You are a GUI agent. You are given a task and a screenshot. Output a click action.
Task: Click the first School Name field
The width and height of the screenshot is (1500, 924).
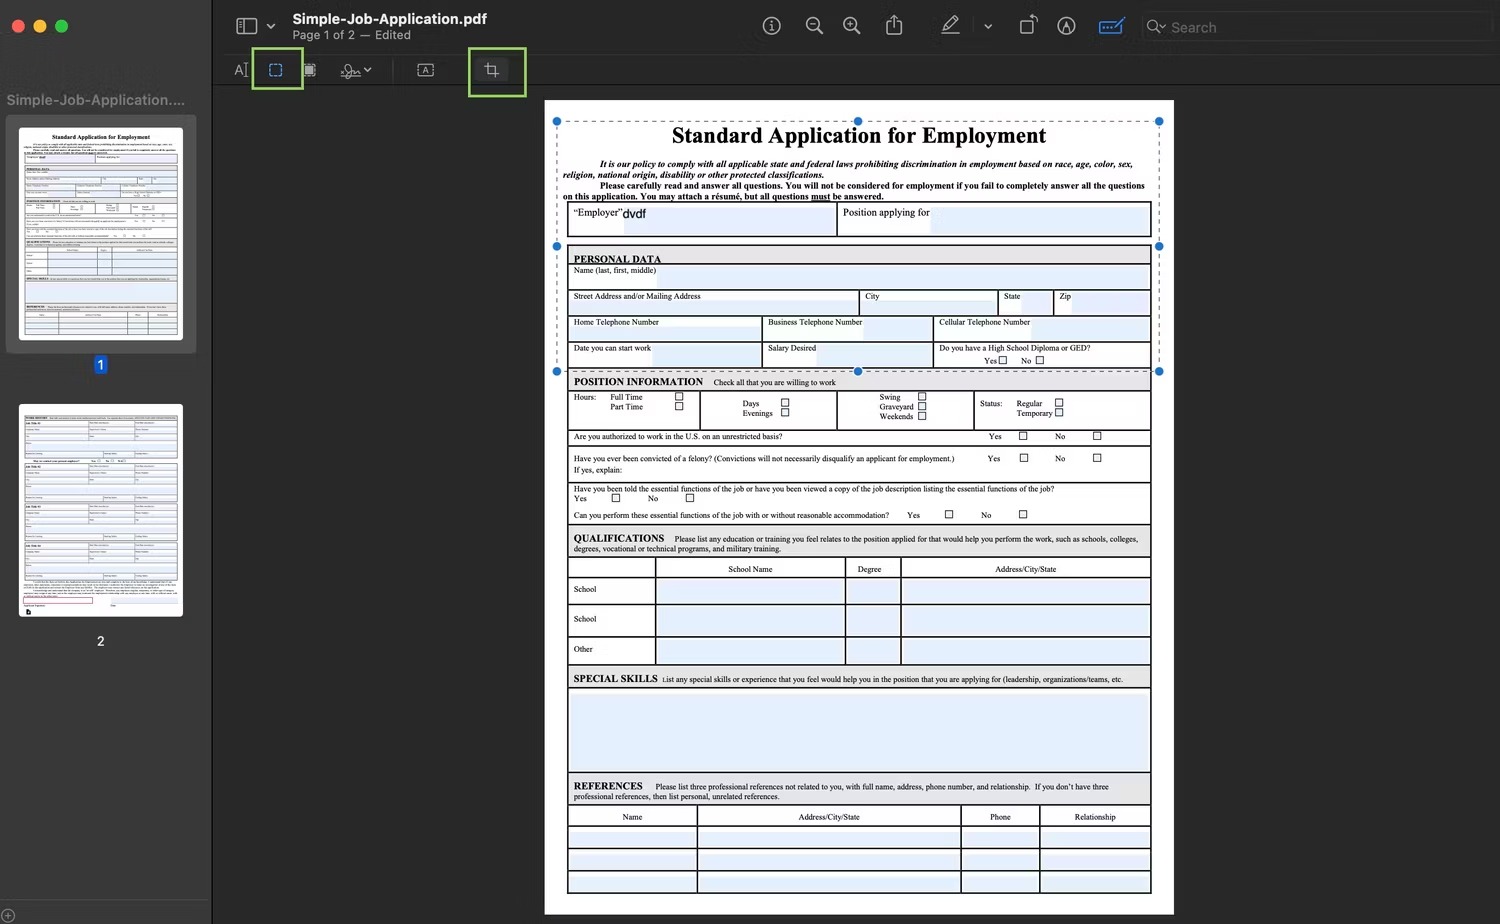750,590
